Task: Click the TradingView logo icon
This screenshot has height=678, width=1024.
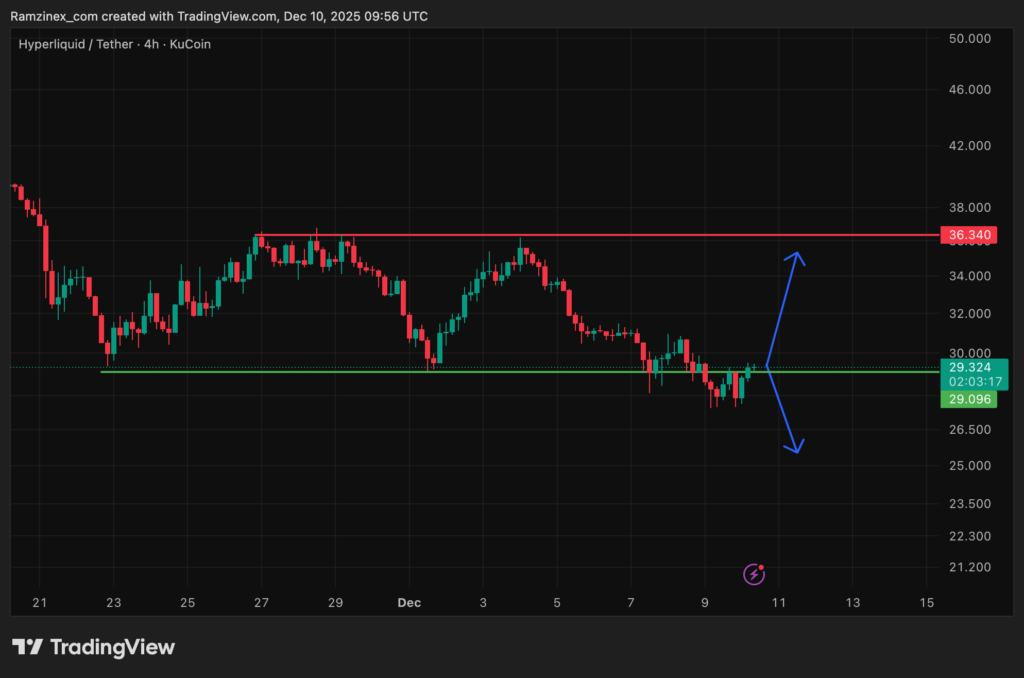Action: pyautogui.click(x=27, y=647)
